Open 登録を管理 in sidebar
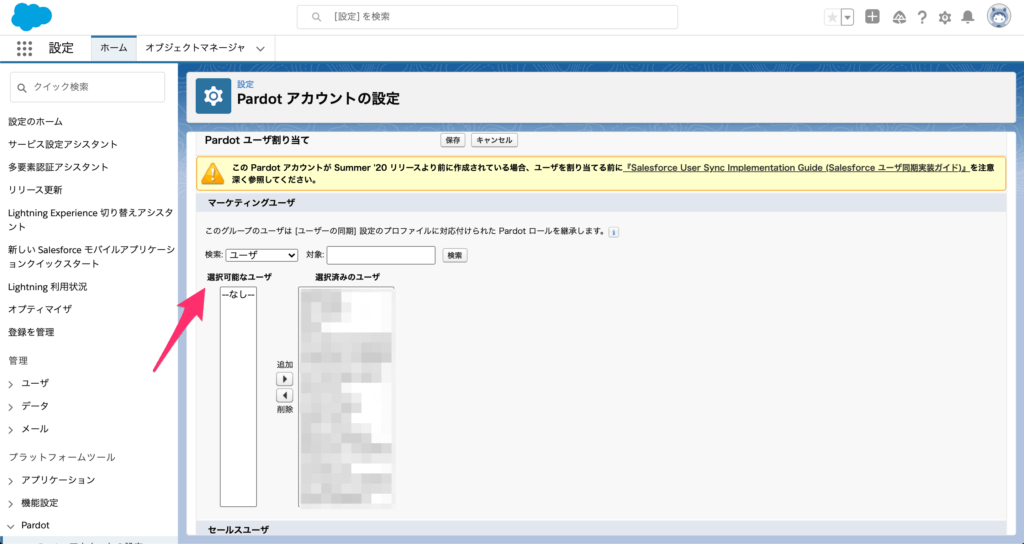 [31, 332]
